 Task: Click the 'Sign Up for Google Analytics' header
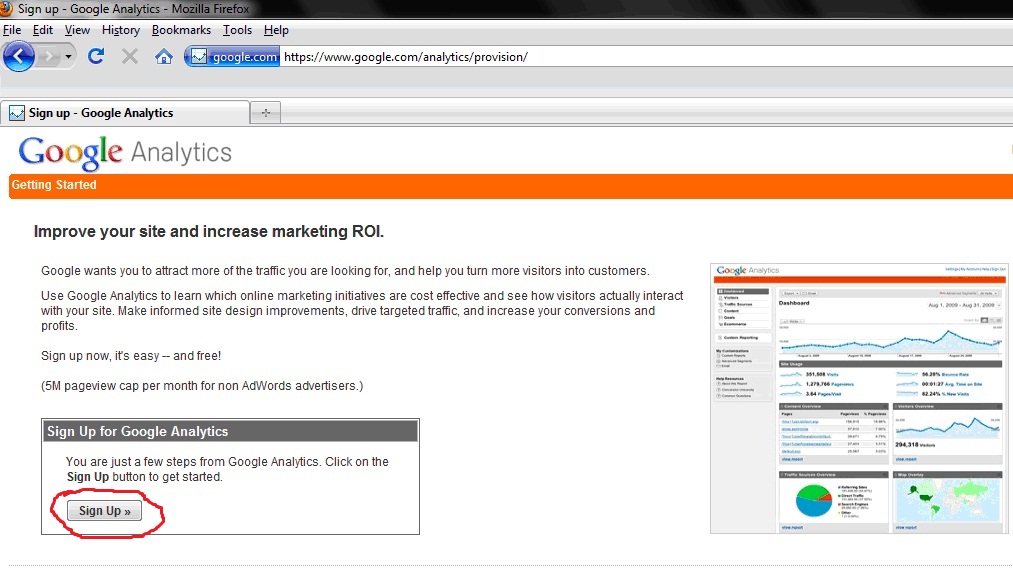coord(231,432)
